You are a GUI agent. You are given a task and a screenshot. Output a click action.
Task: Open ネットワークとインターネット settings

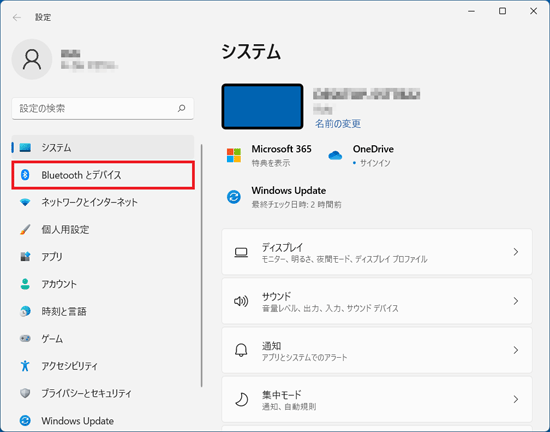click(x=103, y=202)
